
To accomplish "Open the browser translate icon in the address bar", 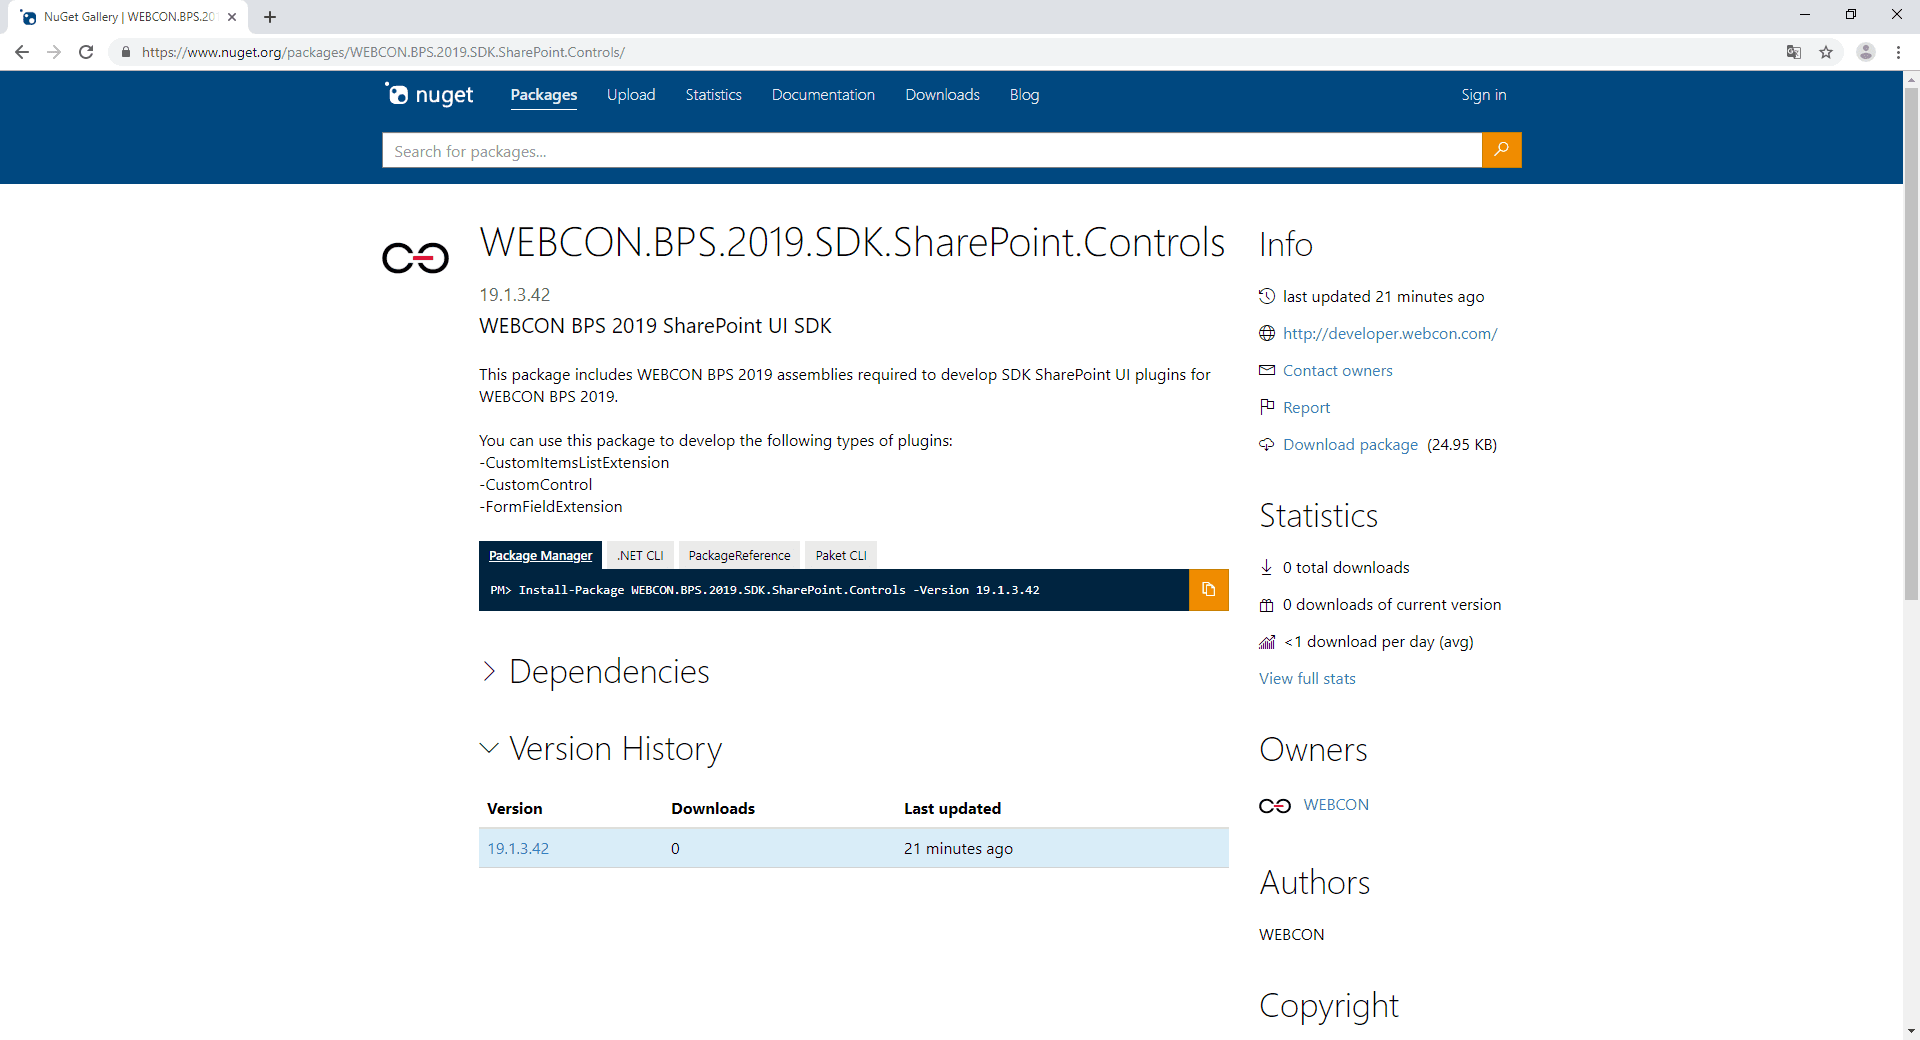I will pyautogui.click(x=1794, y=52).
